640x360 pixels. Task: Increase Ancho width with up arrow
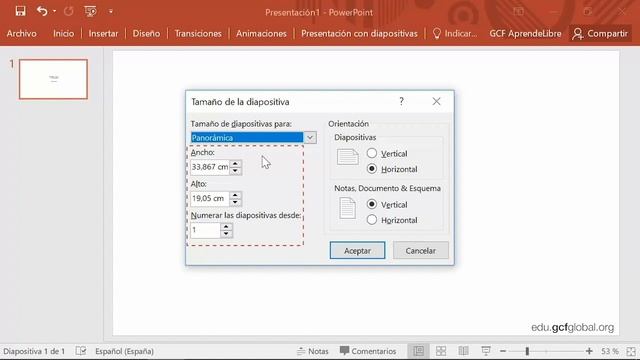(x=235, y=164)
